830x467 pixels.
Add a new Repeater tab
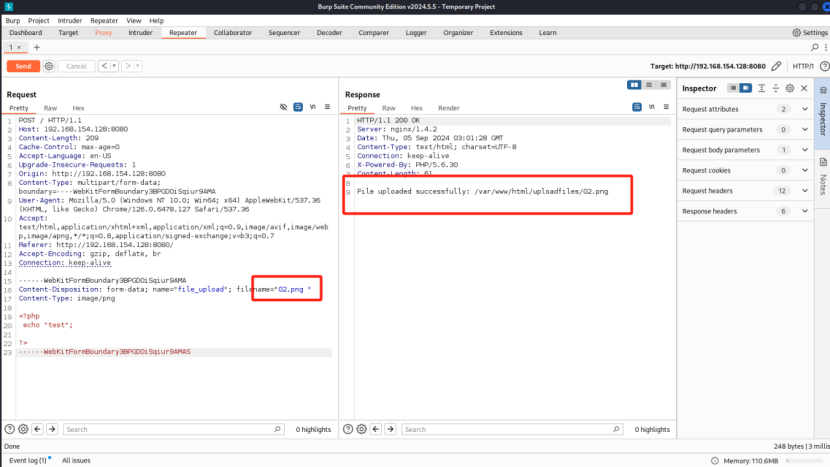tap(37, 48)
